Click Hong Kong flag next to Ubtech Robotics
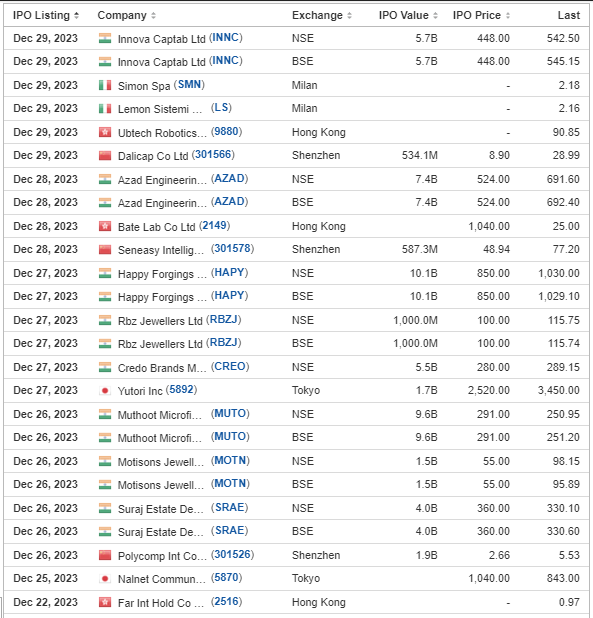This screenshot has width=593, height=618. pyautogui.click(x=105, y=132)
